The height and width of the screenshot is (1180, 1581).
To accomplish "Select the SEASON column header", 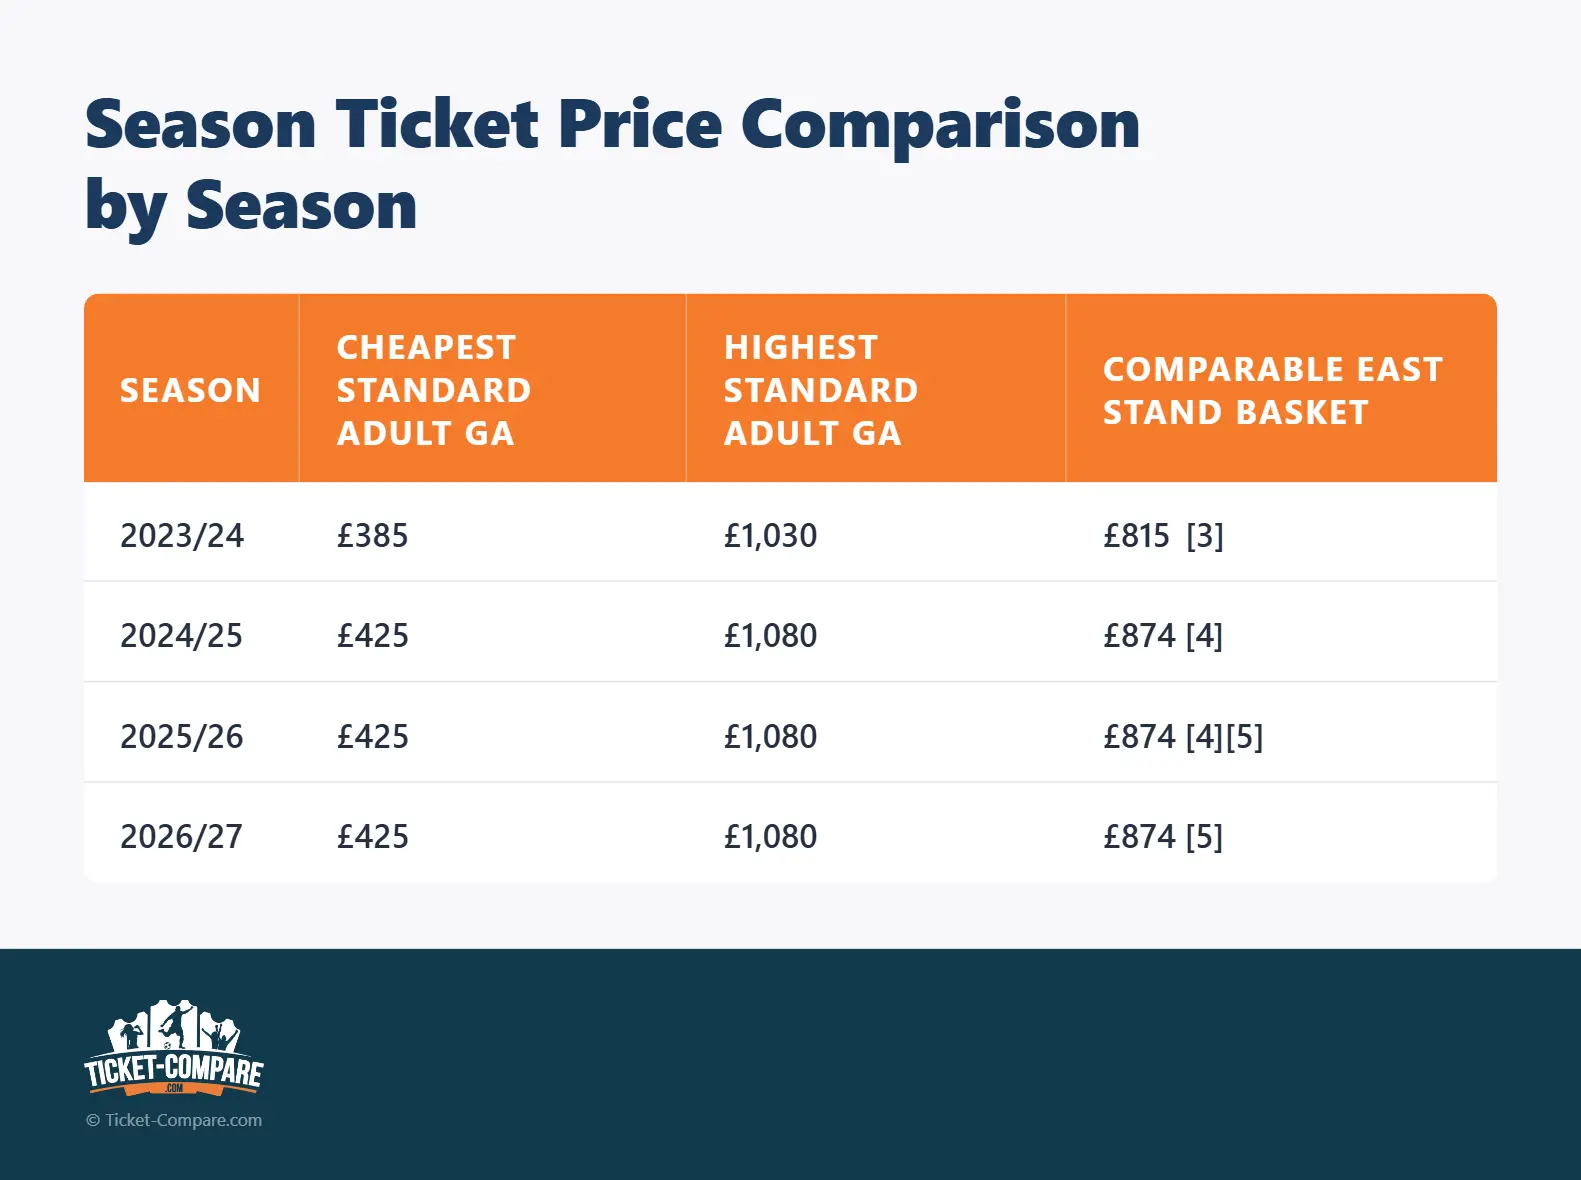I will coord(190,390).
